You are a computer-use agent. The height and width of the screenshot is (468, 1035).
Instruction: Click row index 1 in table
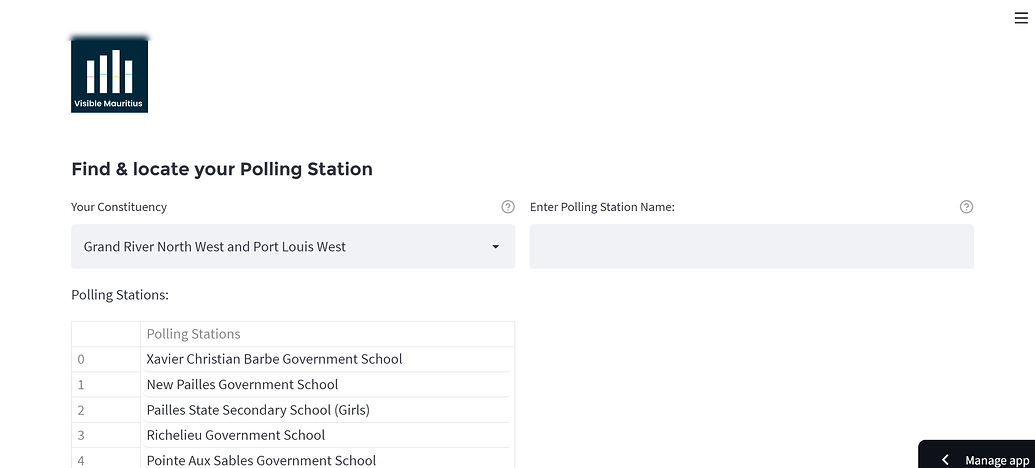(82, 385)
